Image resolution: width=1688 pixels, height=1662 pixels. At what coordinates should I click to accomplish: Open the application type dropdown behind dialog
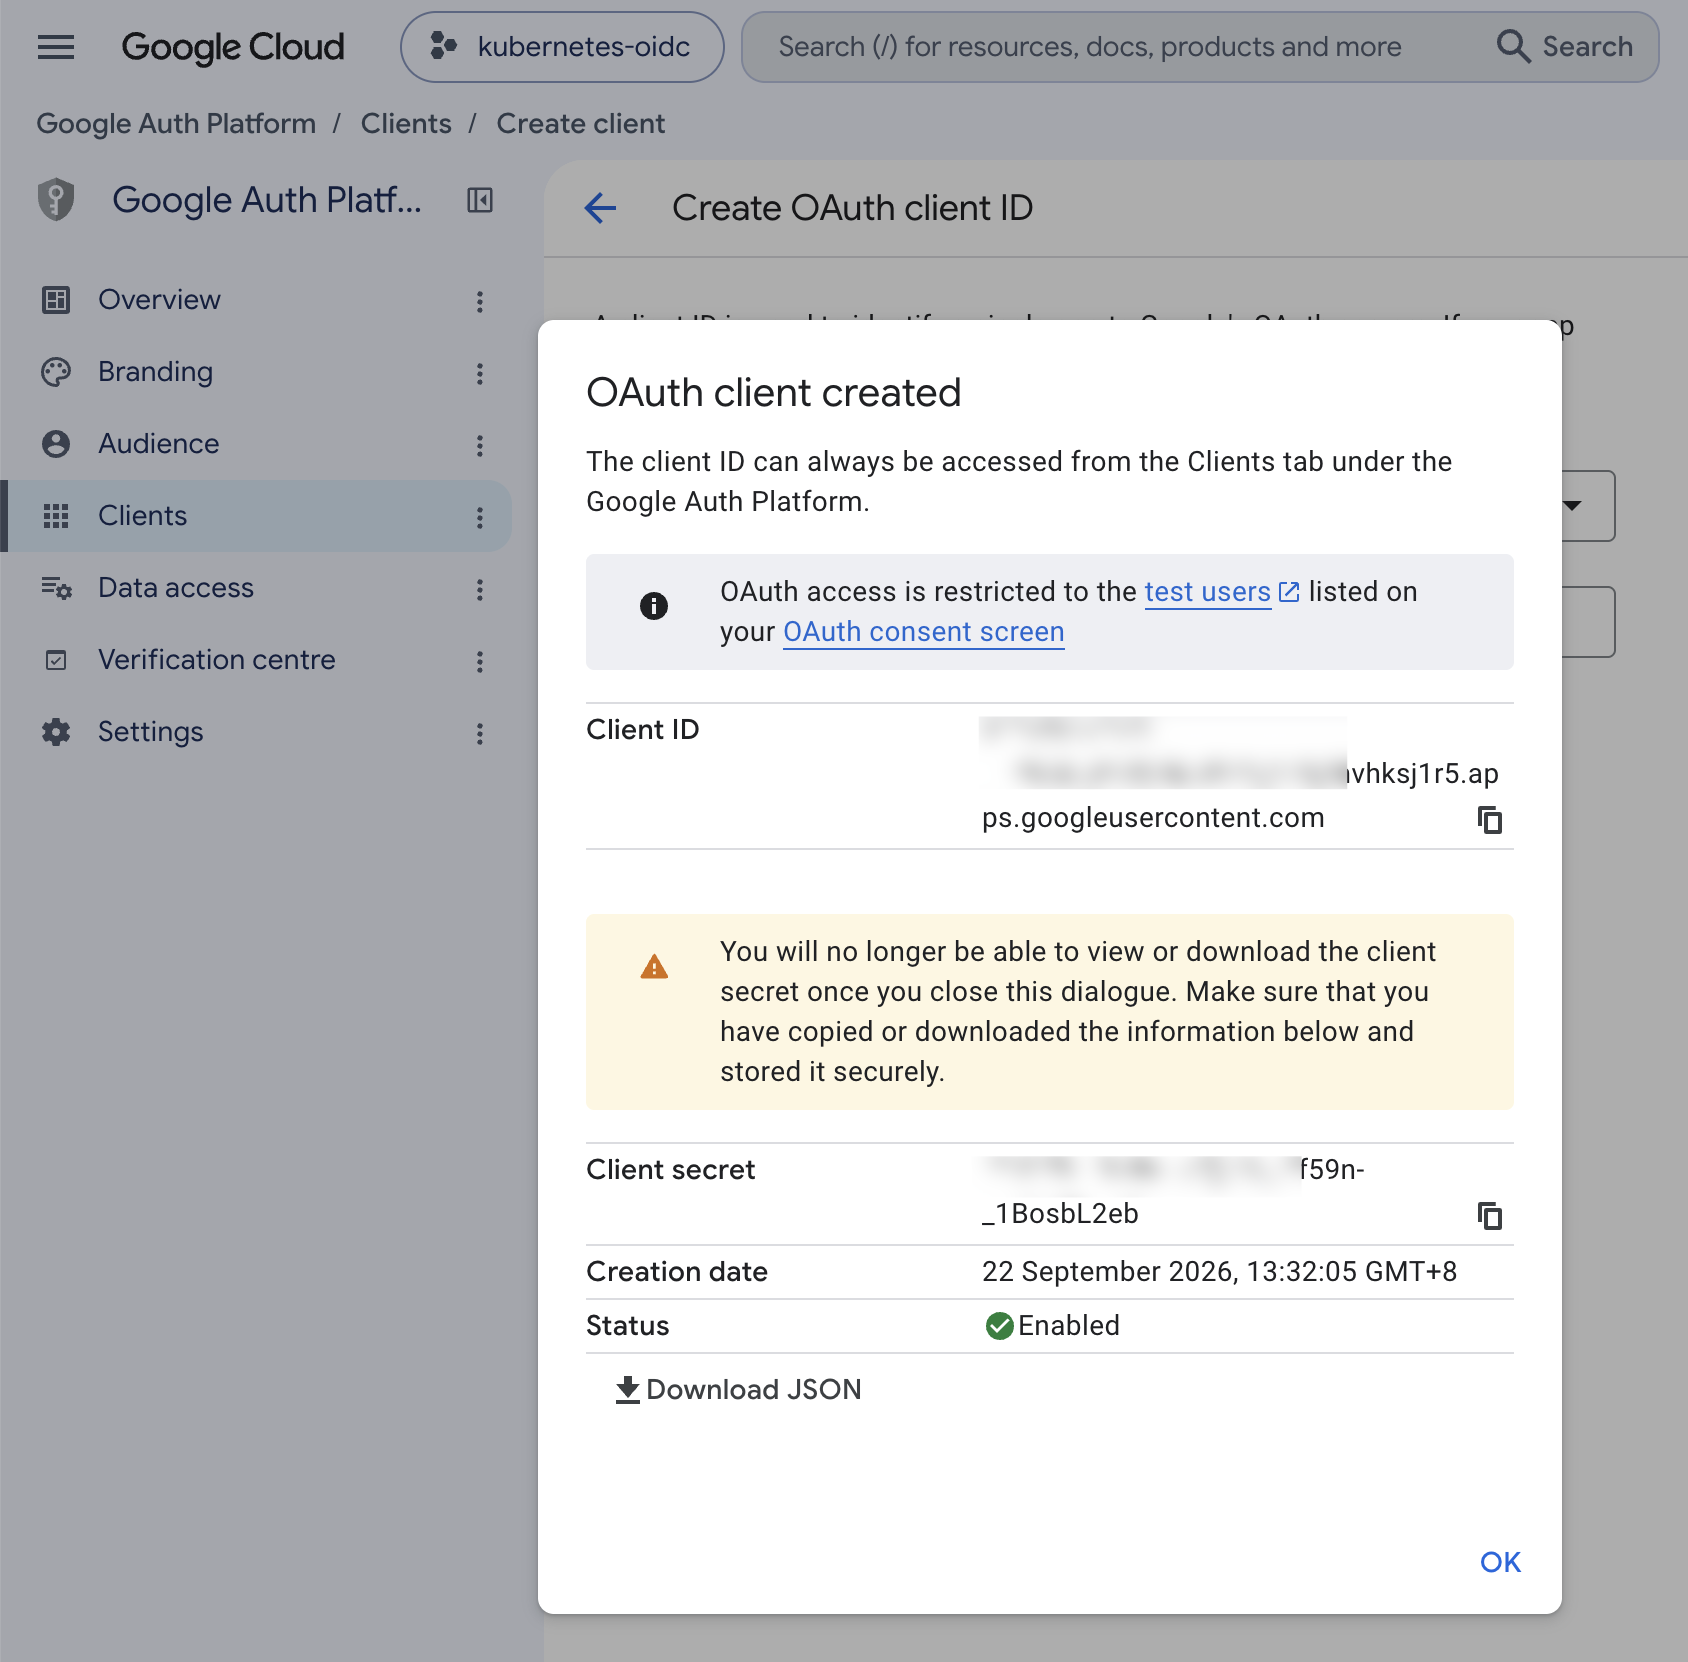point(1588,506)
